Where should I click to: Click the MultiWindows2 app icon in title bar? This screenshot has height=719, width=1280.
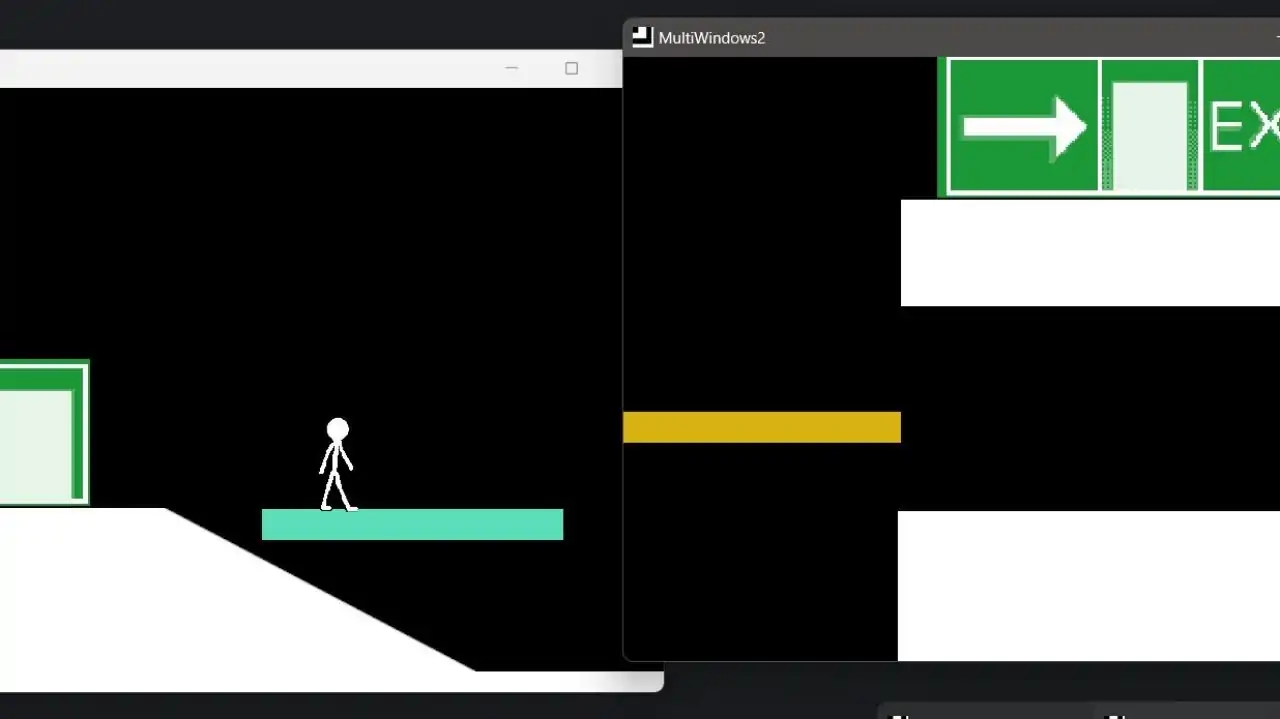642,37
